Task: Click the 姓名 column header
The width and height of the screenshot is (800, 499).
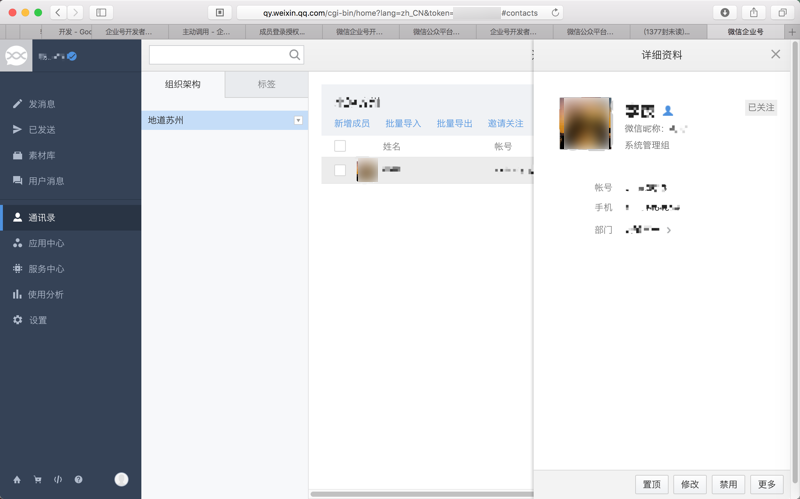Action: pyautogui.click(x=391, y=146)
